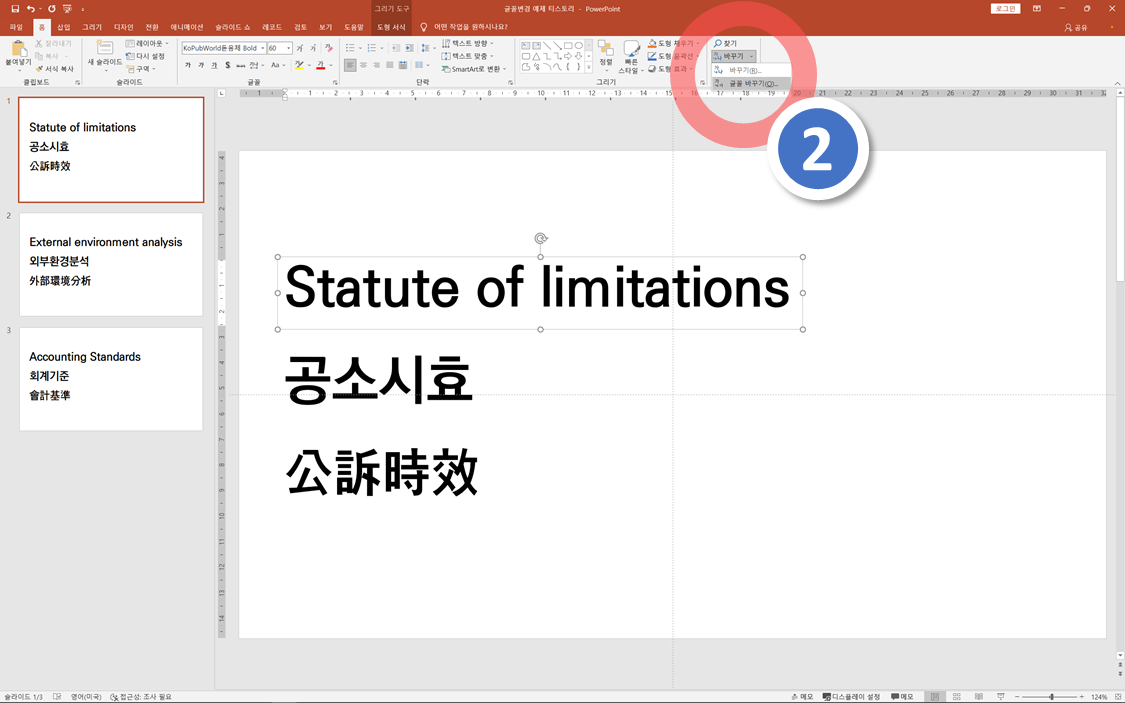Click the 공유 share button
This screenshot has height=703, width=1125.
(x=1075, y=27)
